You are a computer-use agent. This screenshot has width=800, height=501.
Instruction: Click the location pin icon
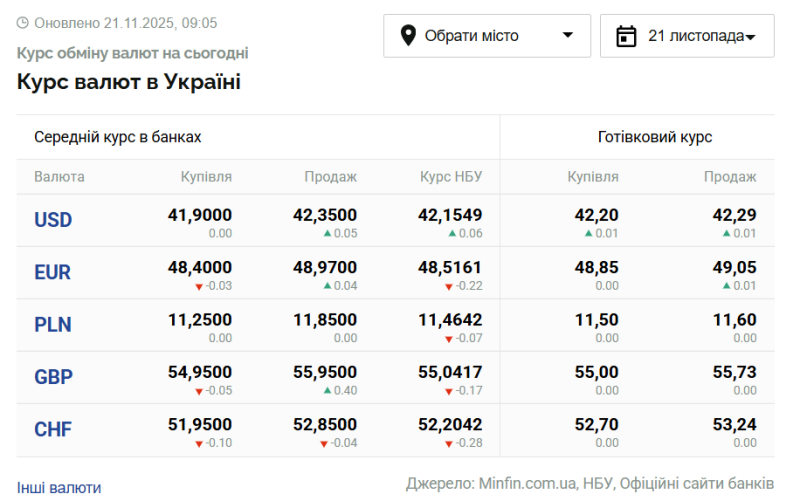pyautogui.click(x=408, y=36)
